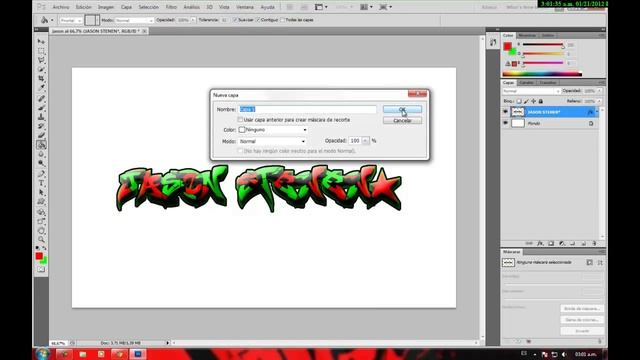The image size is (640, 360).
Task: Toggle the Contiguo checkbox
Action: click(x=258, y=20)
